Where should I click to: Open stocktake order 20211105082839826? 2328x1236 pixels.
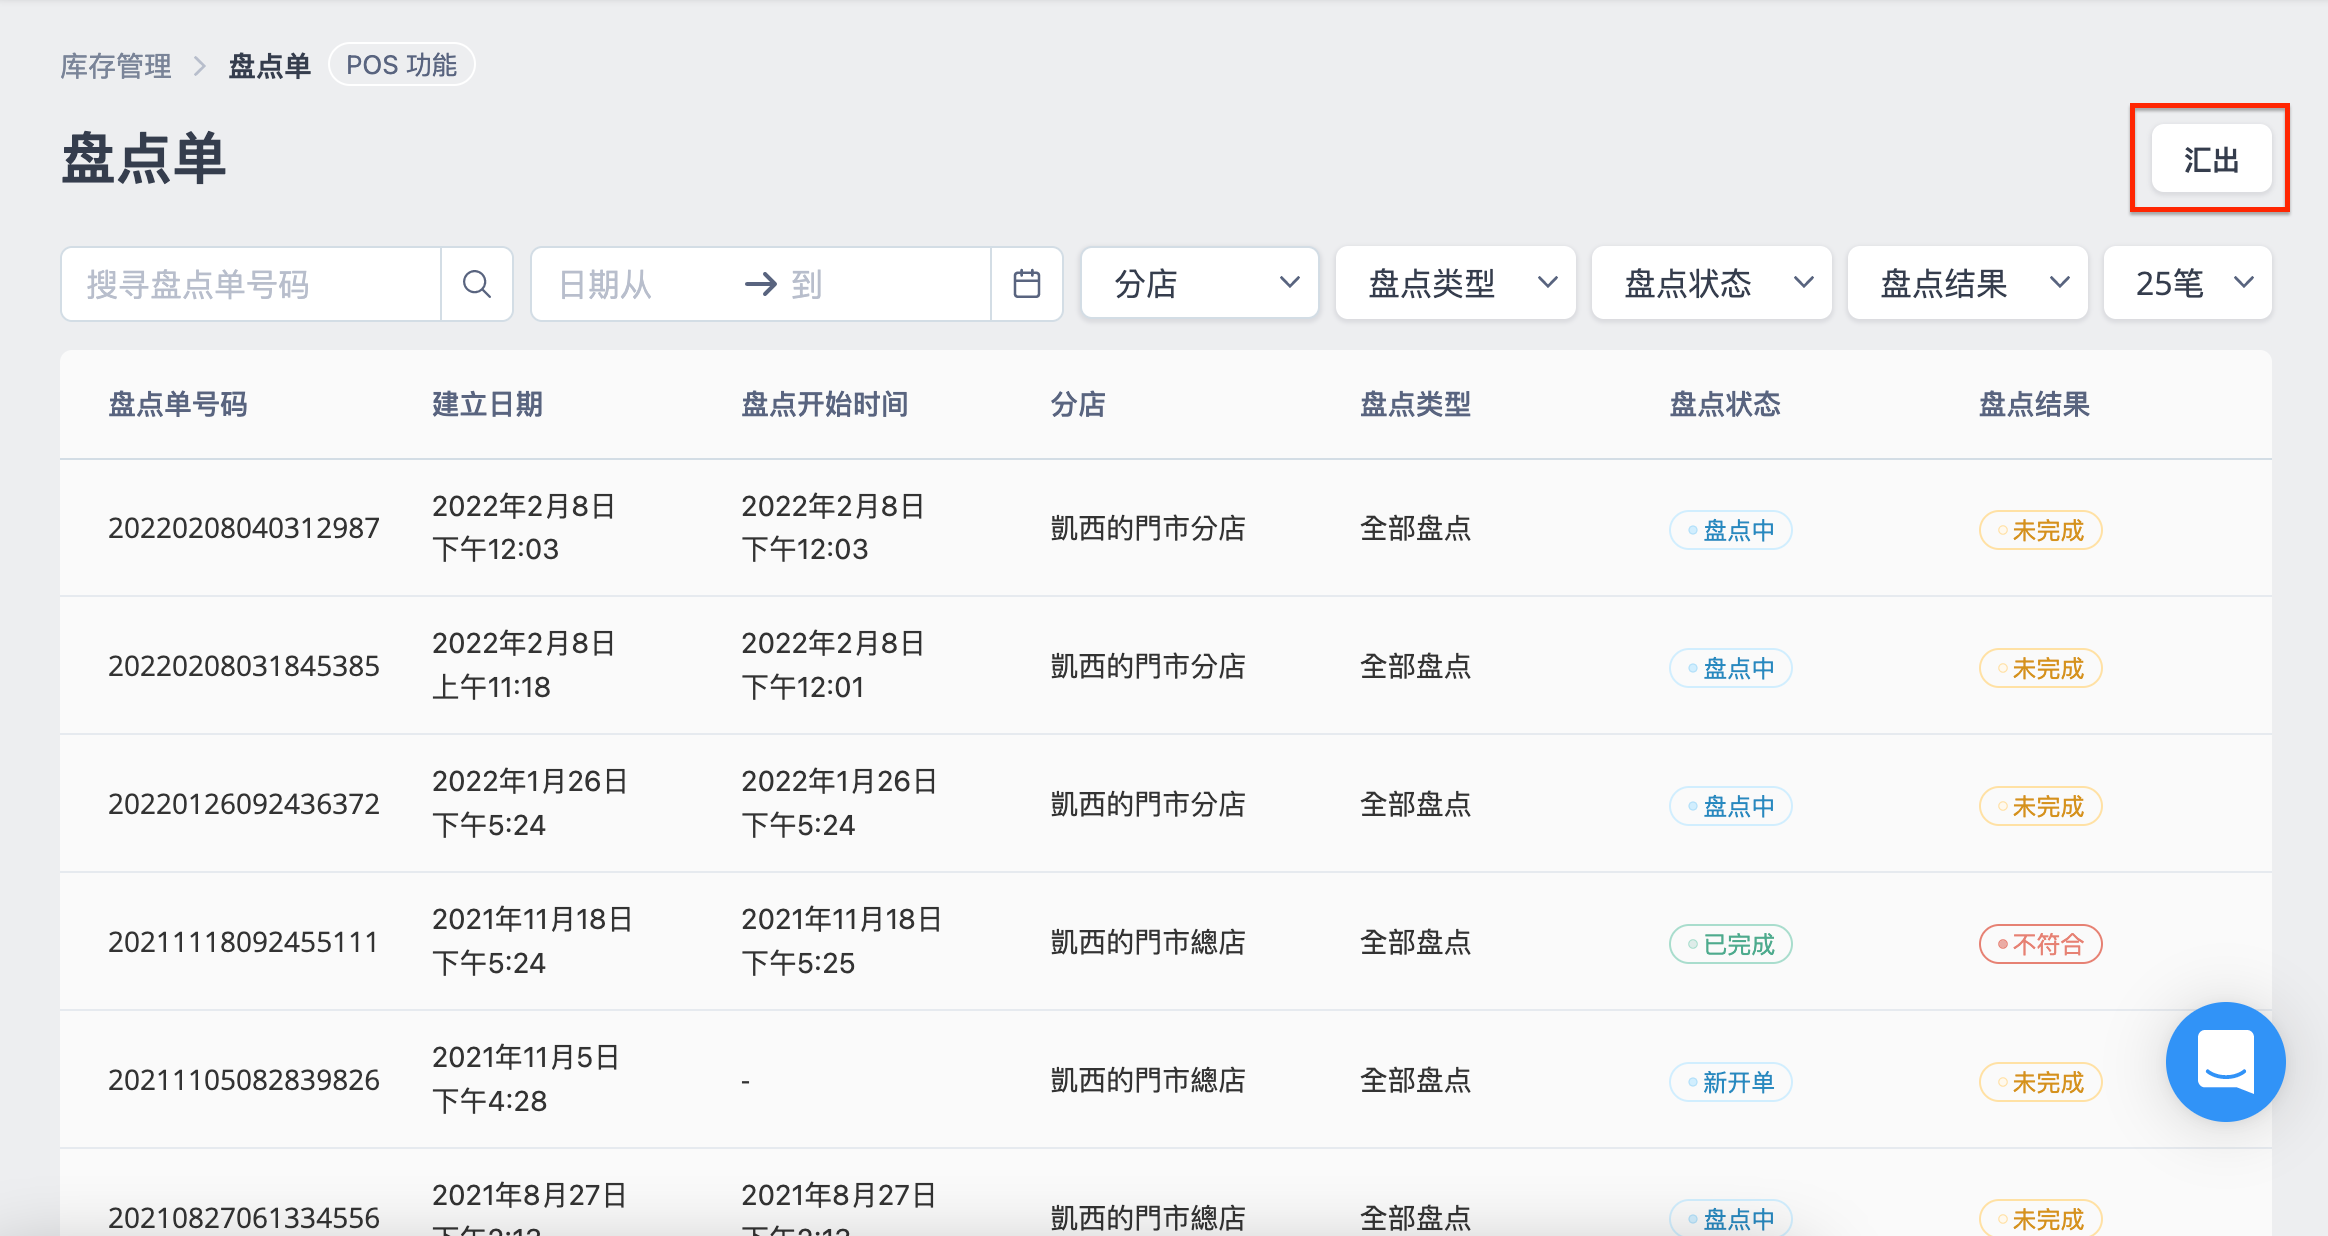pyautogui.click(x=244, y=1080)
